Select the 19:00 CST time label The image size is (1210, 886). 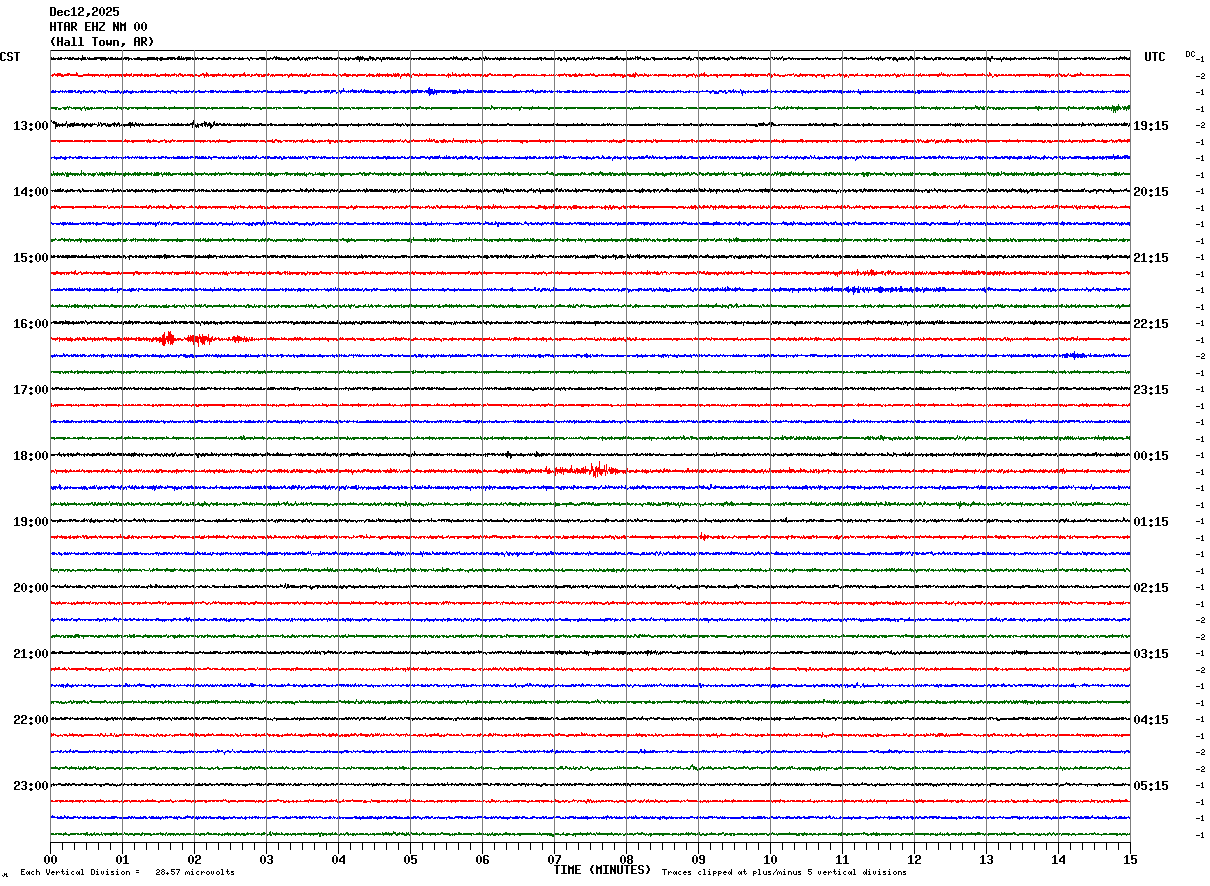coord(31,522)
